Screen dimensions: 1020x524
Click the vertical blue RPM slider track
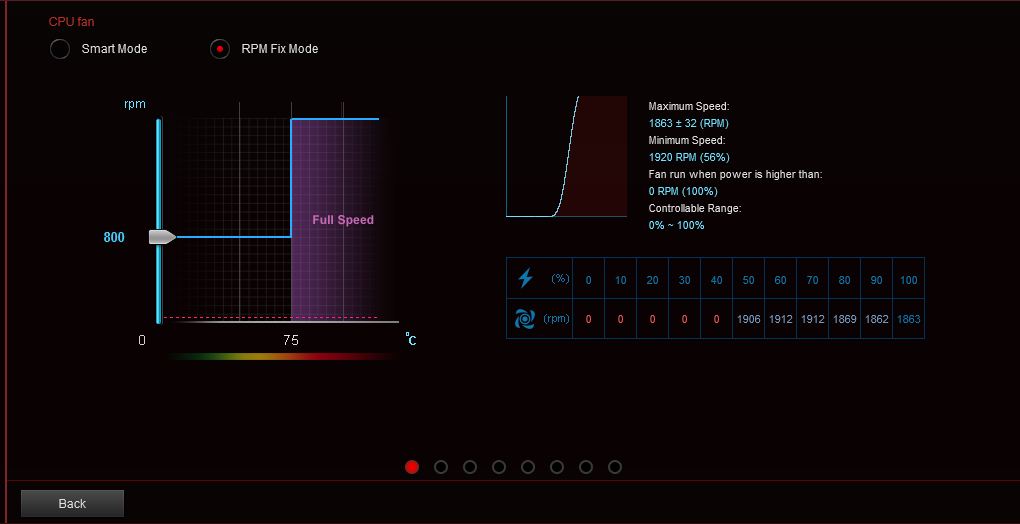[x=158, y=221]
